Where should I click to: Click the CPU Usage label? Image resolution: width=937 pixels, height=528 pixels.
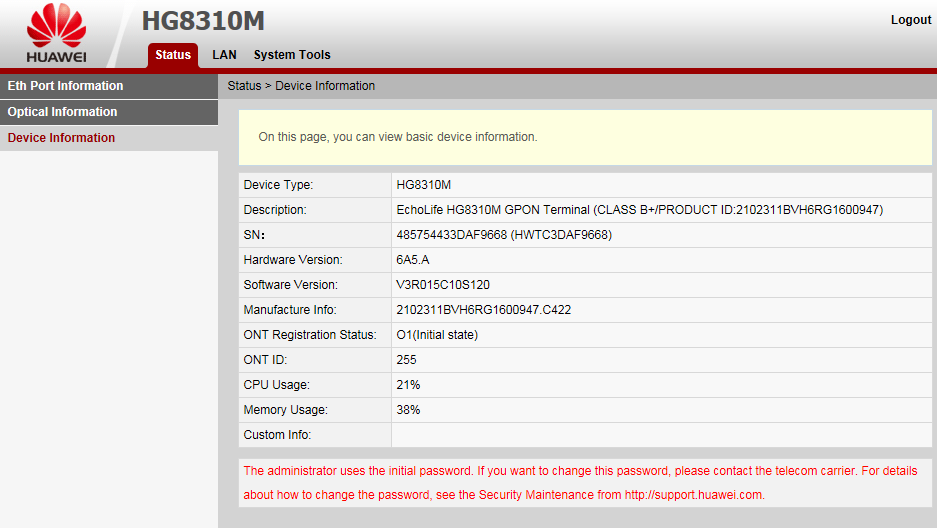click(x=276, y=385)
